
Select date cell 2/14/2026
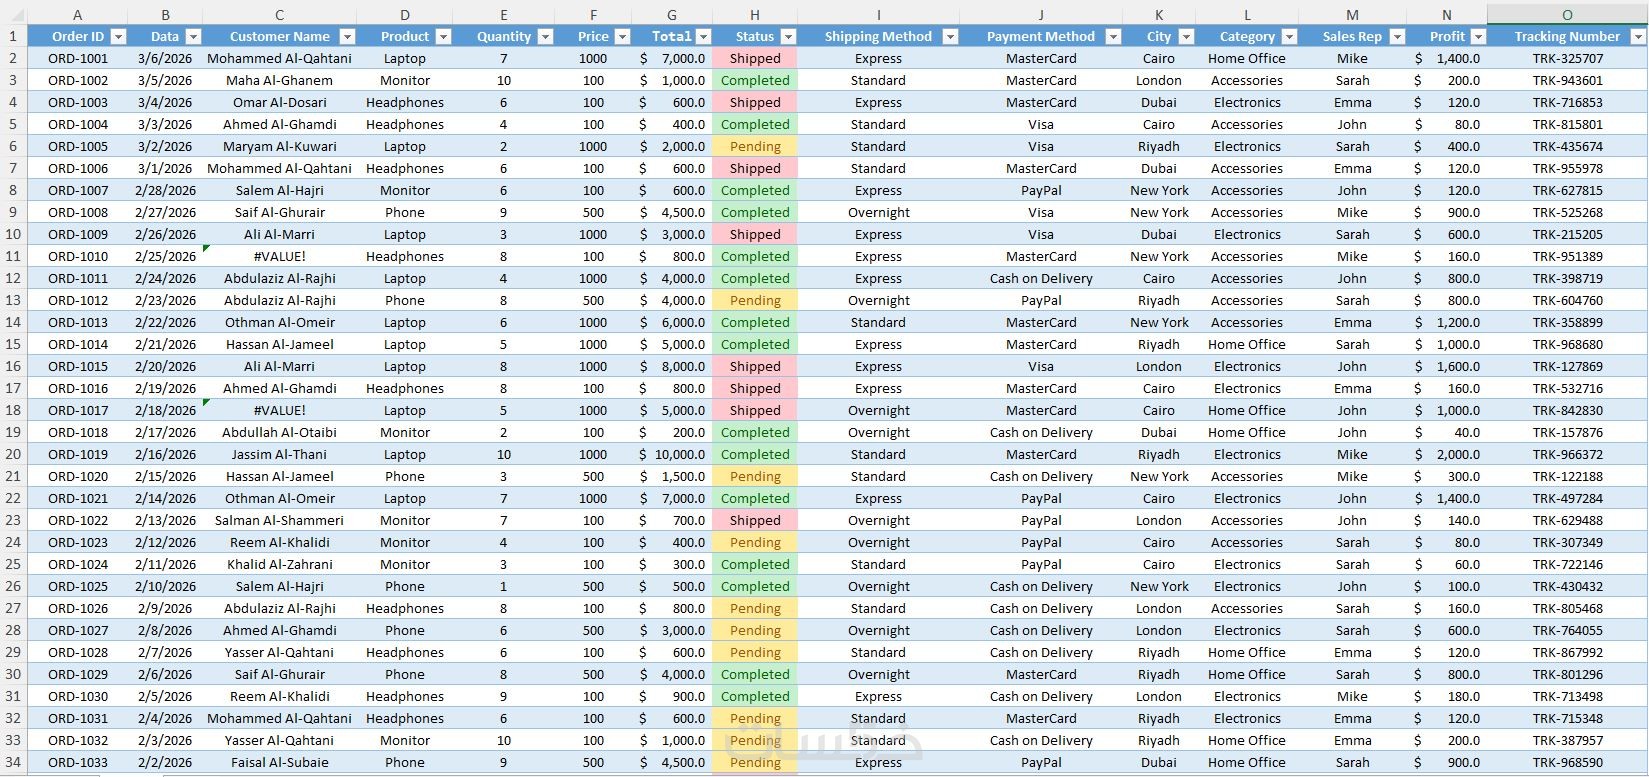[x=165, y=498]
